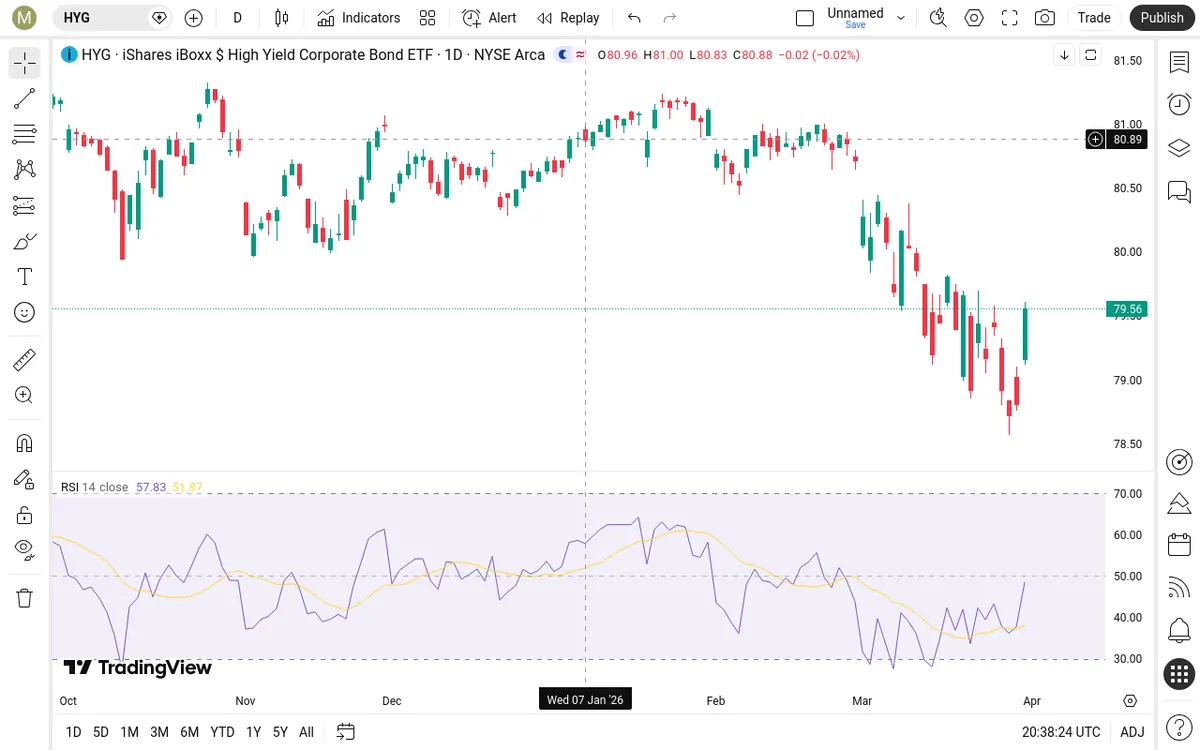Open the 20:38:24 UTC timezone menu

click(1061, 732)
